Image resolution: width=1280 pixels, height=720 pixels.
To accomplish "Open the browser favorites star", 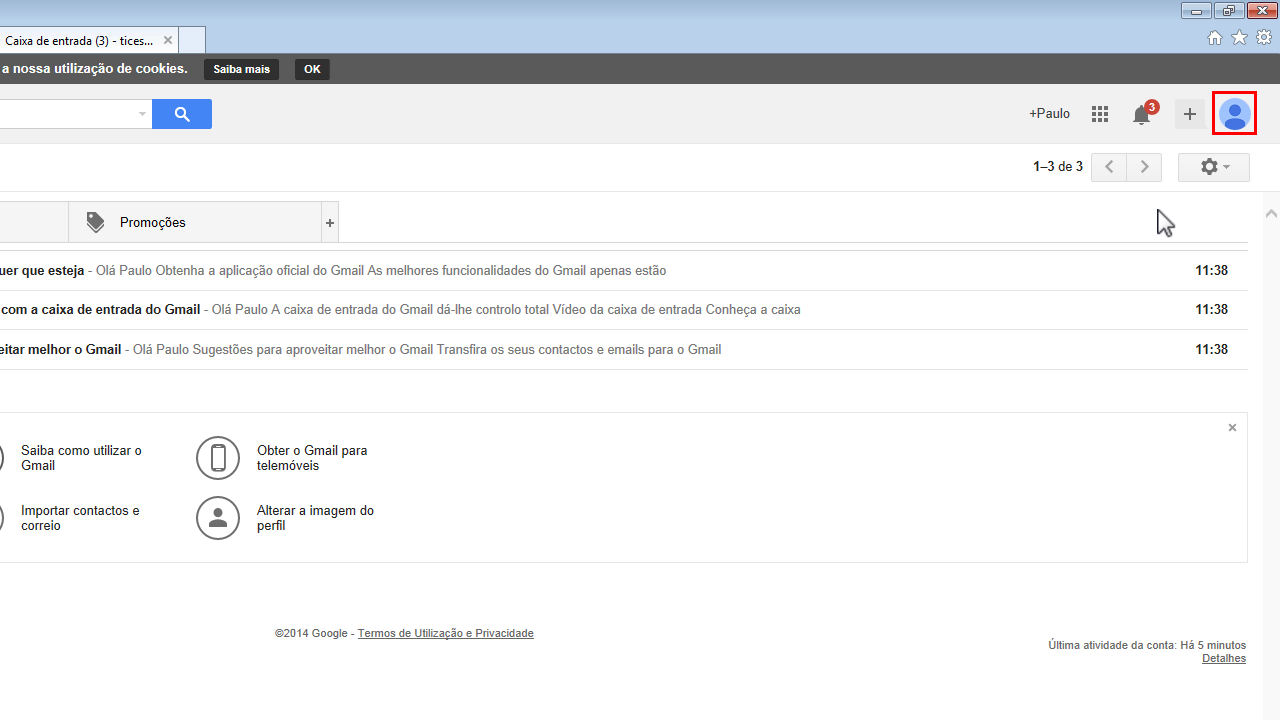I will point(1239,38).
